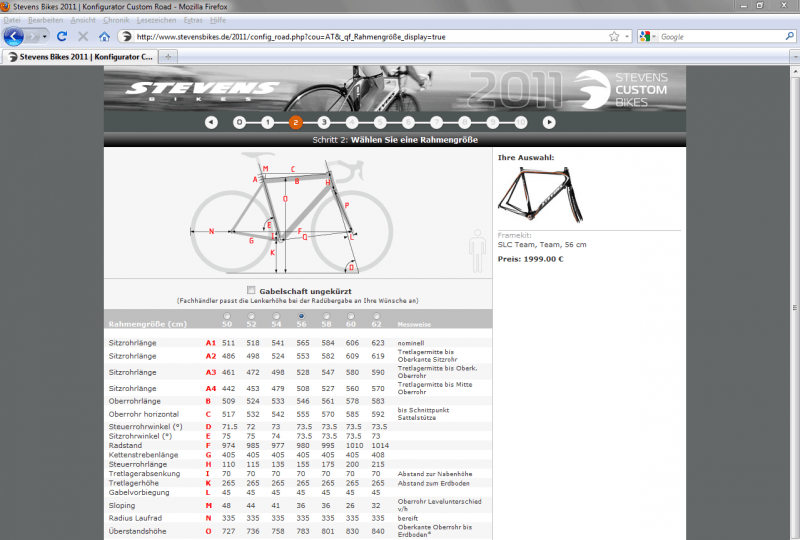This screenshot has height=540, width=800.
Task: Select frame size 52 radio button
Action: (x=251, y=316)
